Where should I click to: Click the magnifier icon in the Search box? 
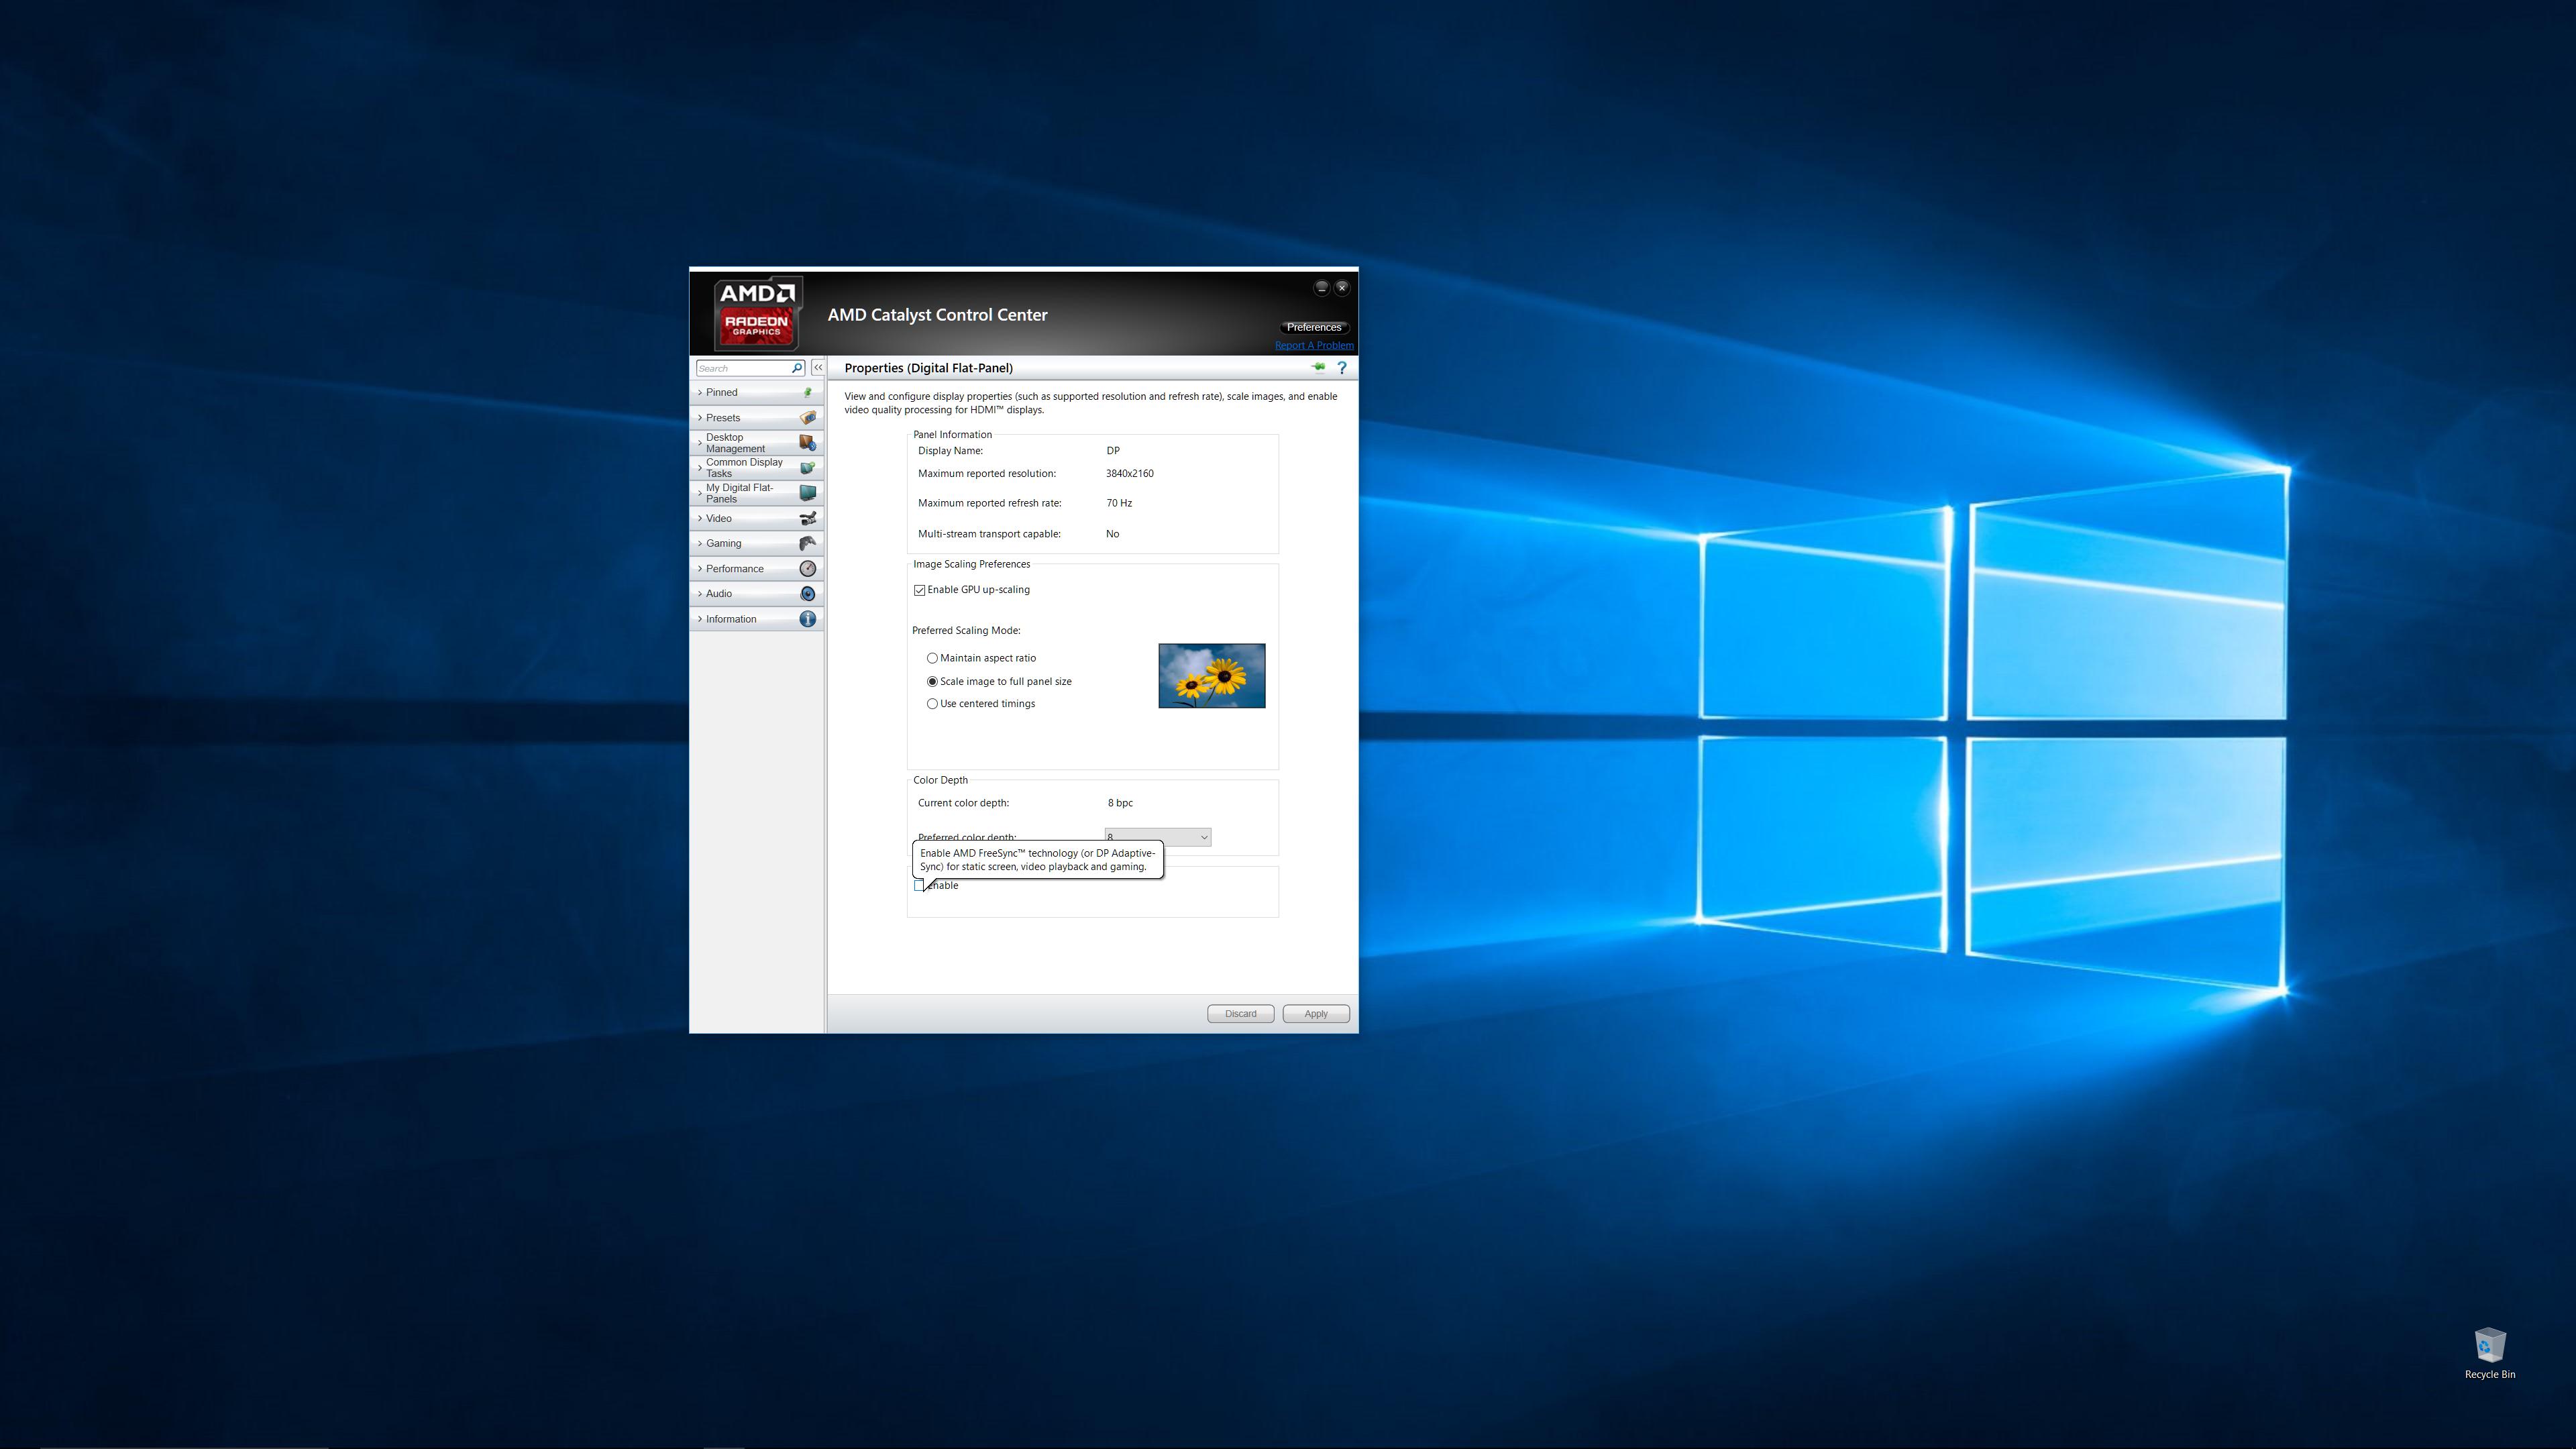click(797, 368)
